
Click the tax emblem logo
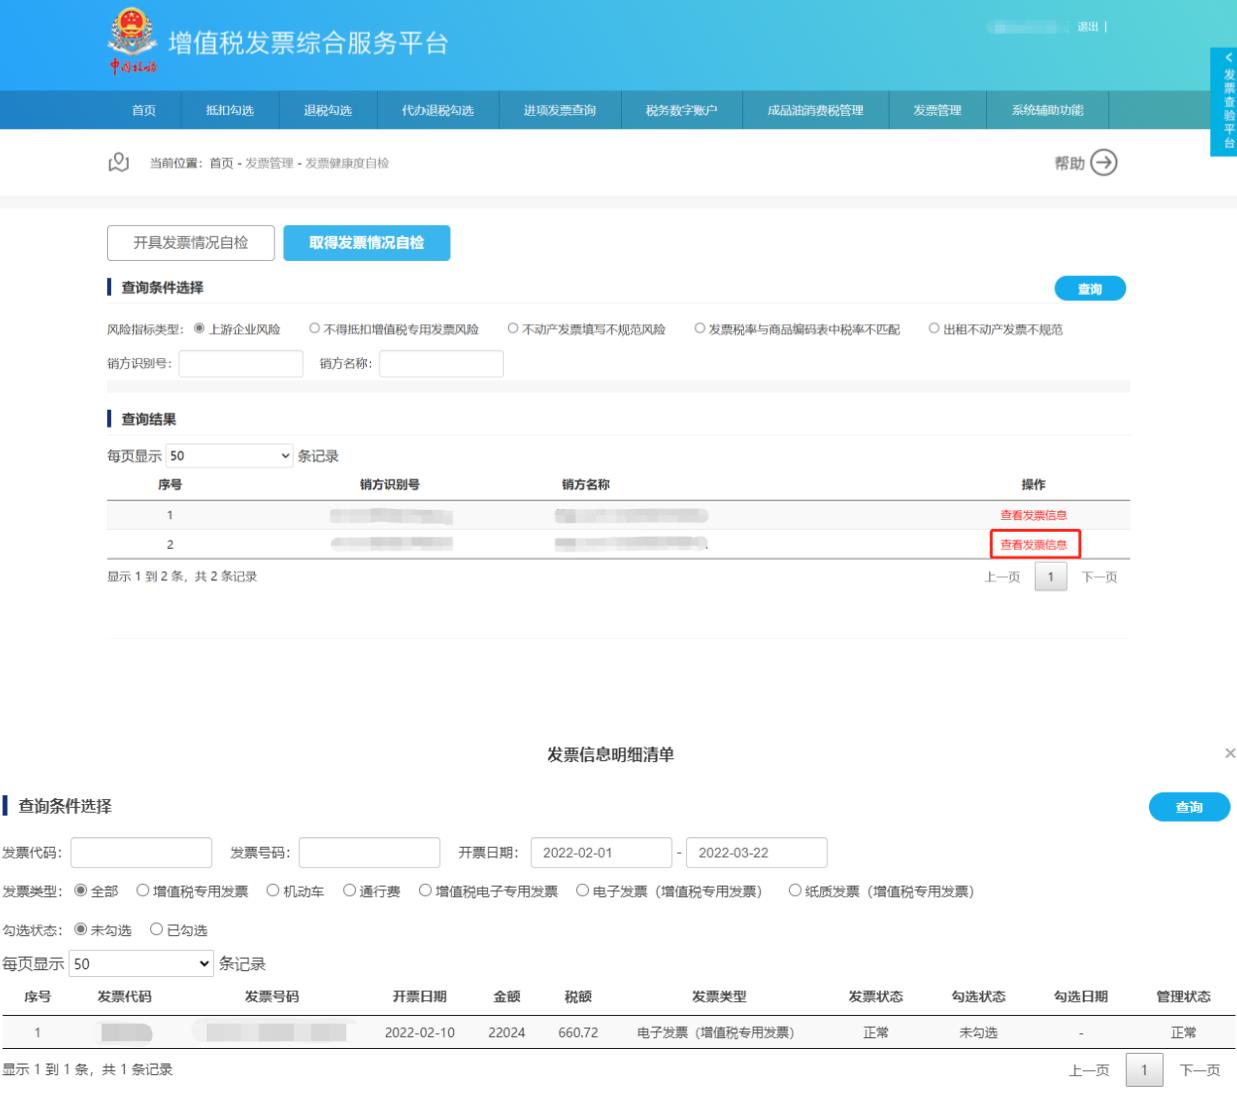click(132, 40)
